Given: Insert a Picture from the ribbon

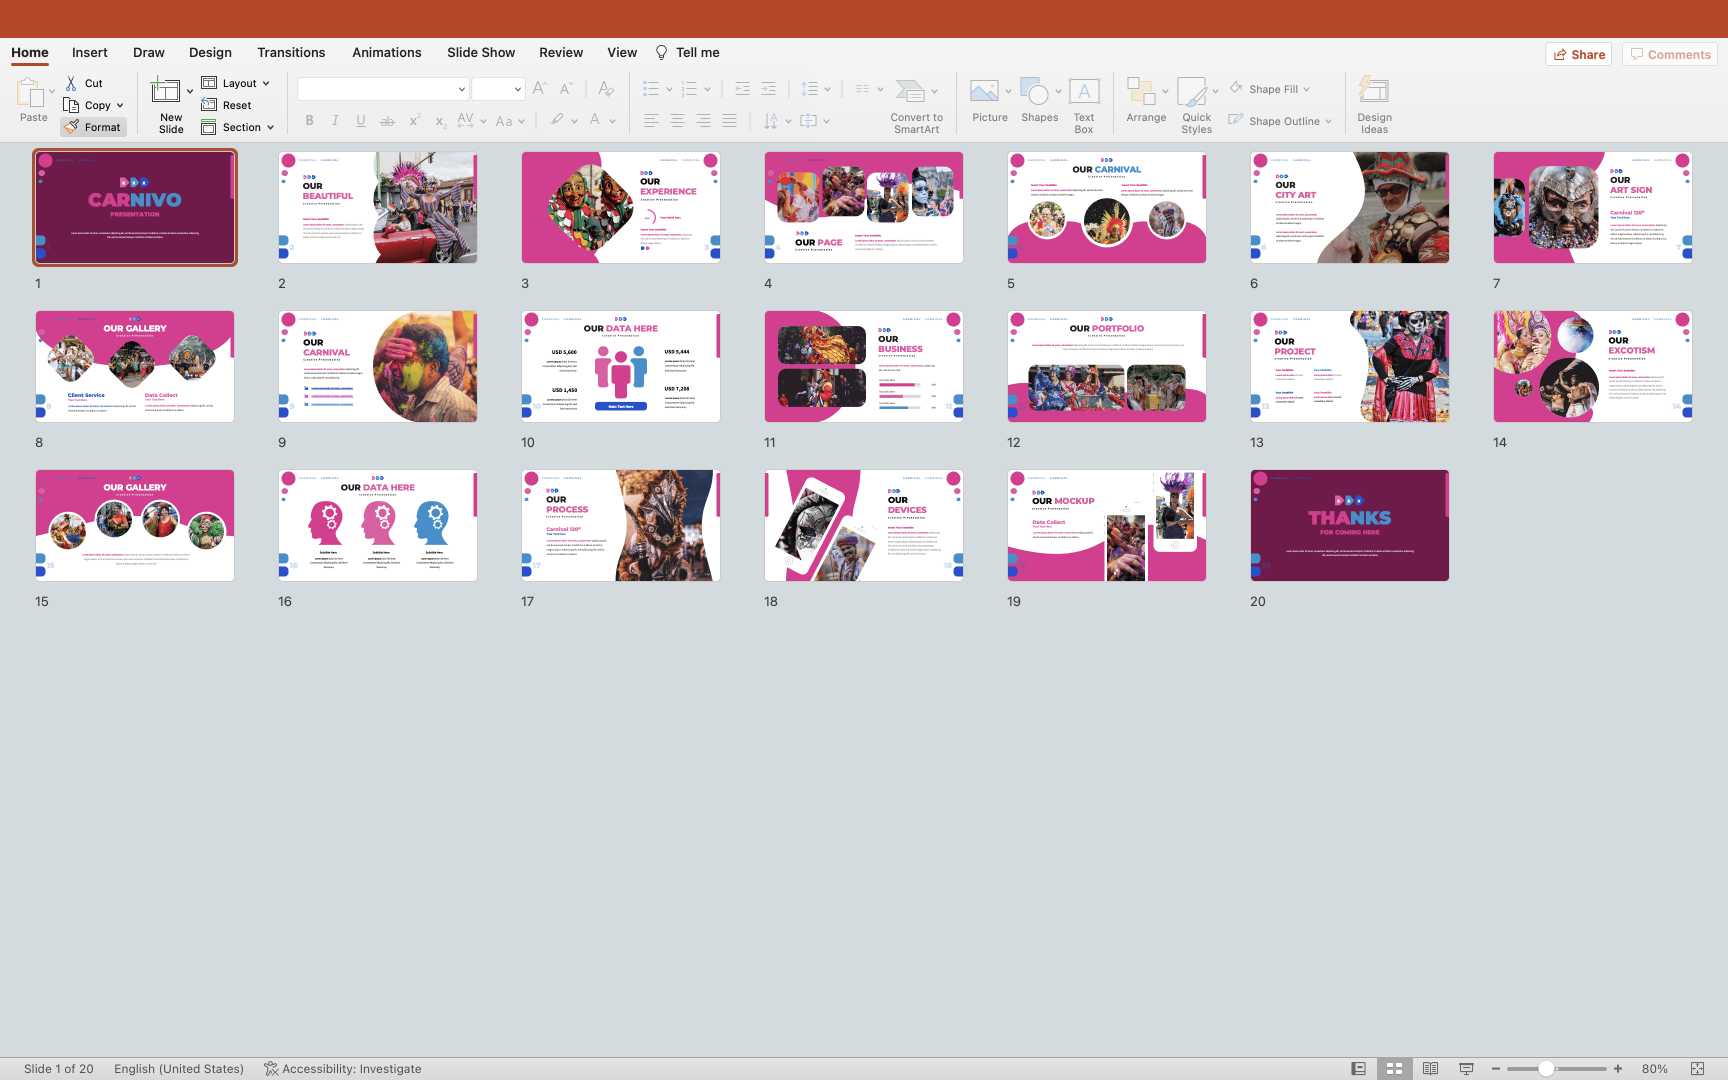Looking at the screenshot, I should (984, 92).
